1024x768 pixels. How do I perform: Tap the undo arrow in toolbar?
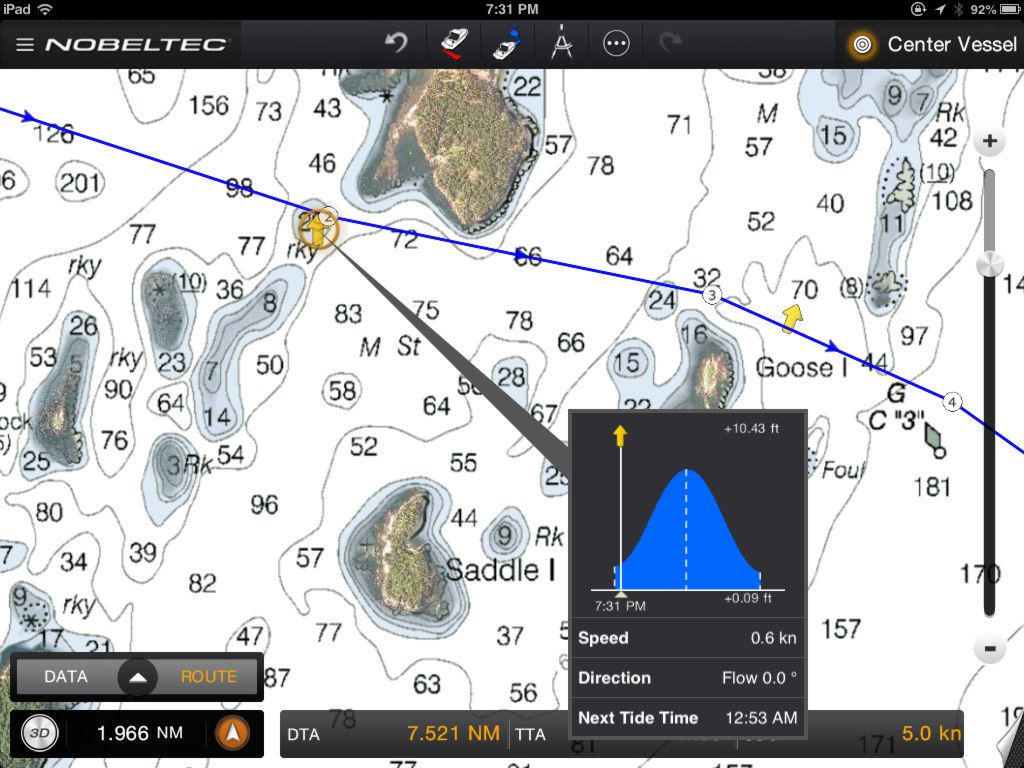396,44
